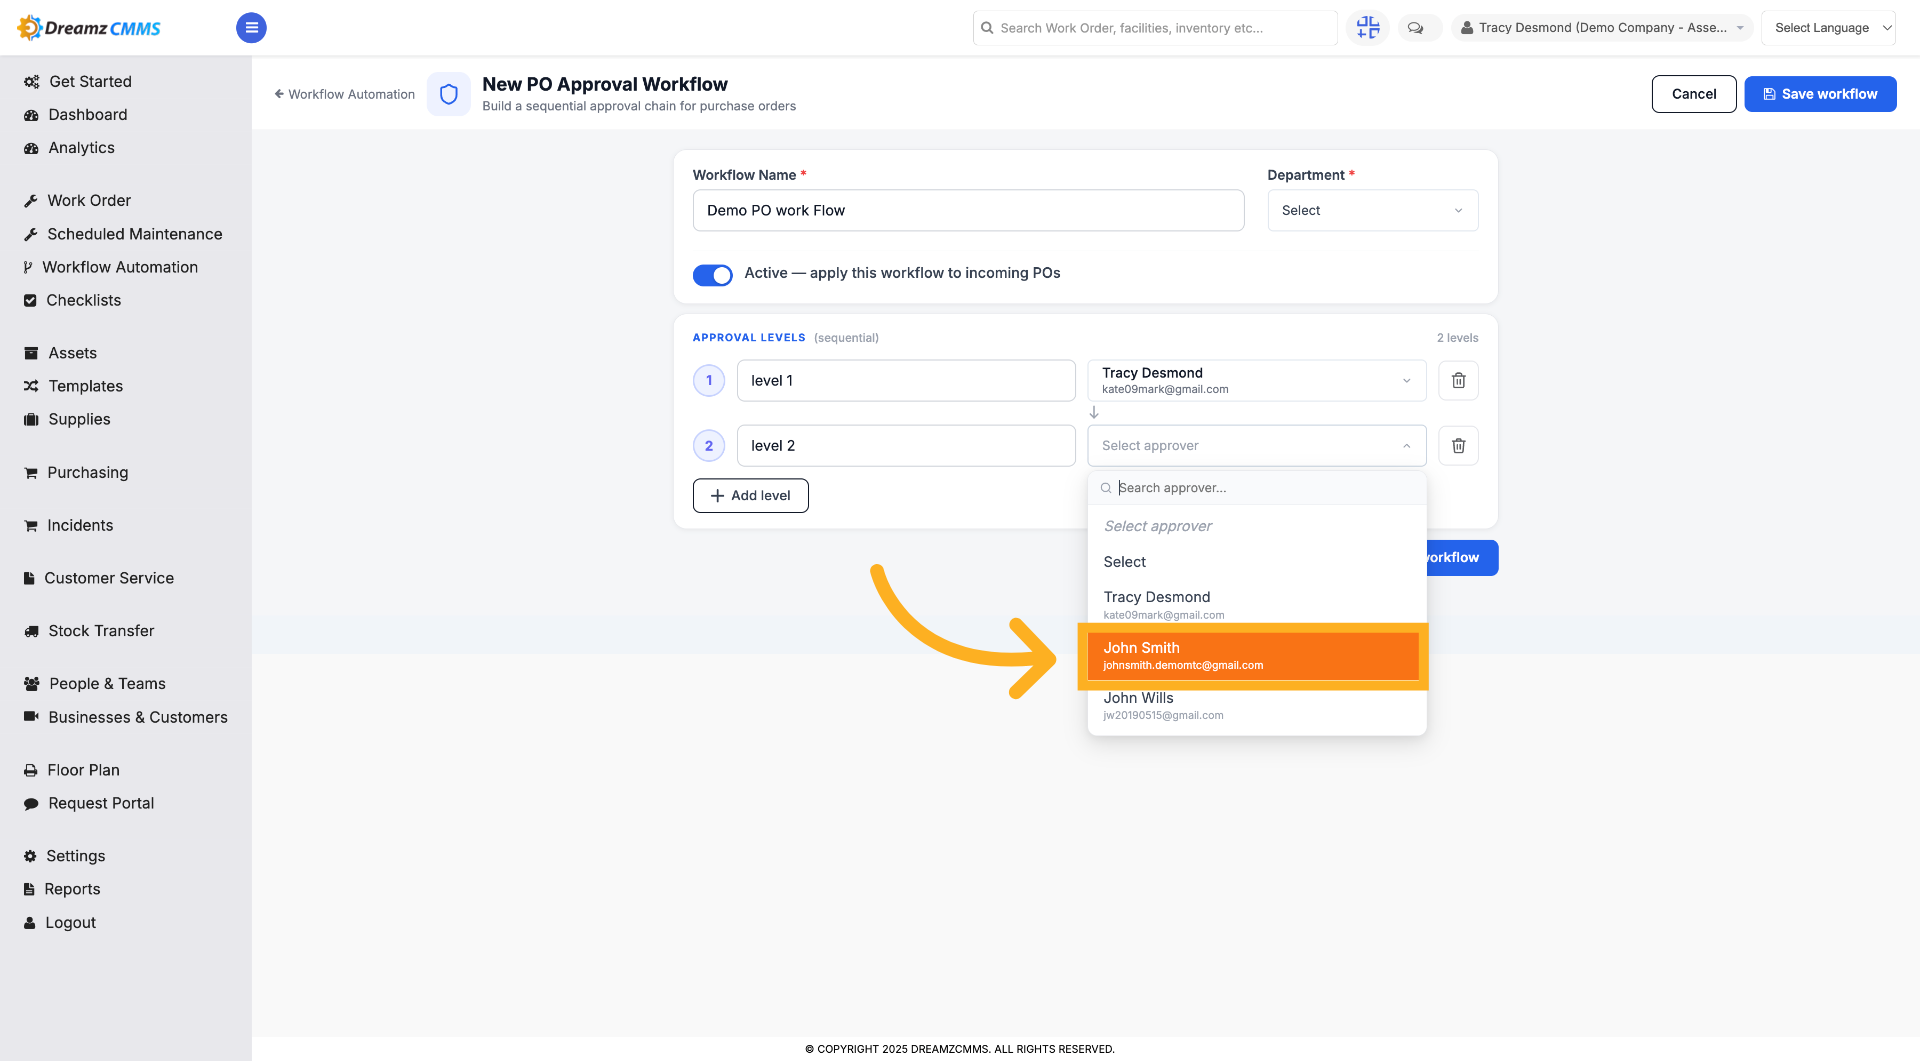Open Workflow Automation in sidebar

point(120,268)
